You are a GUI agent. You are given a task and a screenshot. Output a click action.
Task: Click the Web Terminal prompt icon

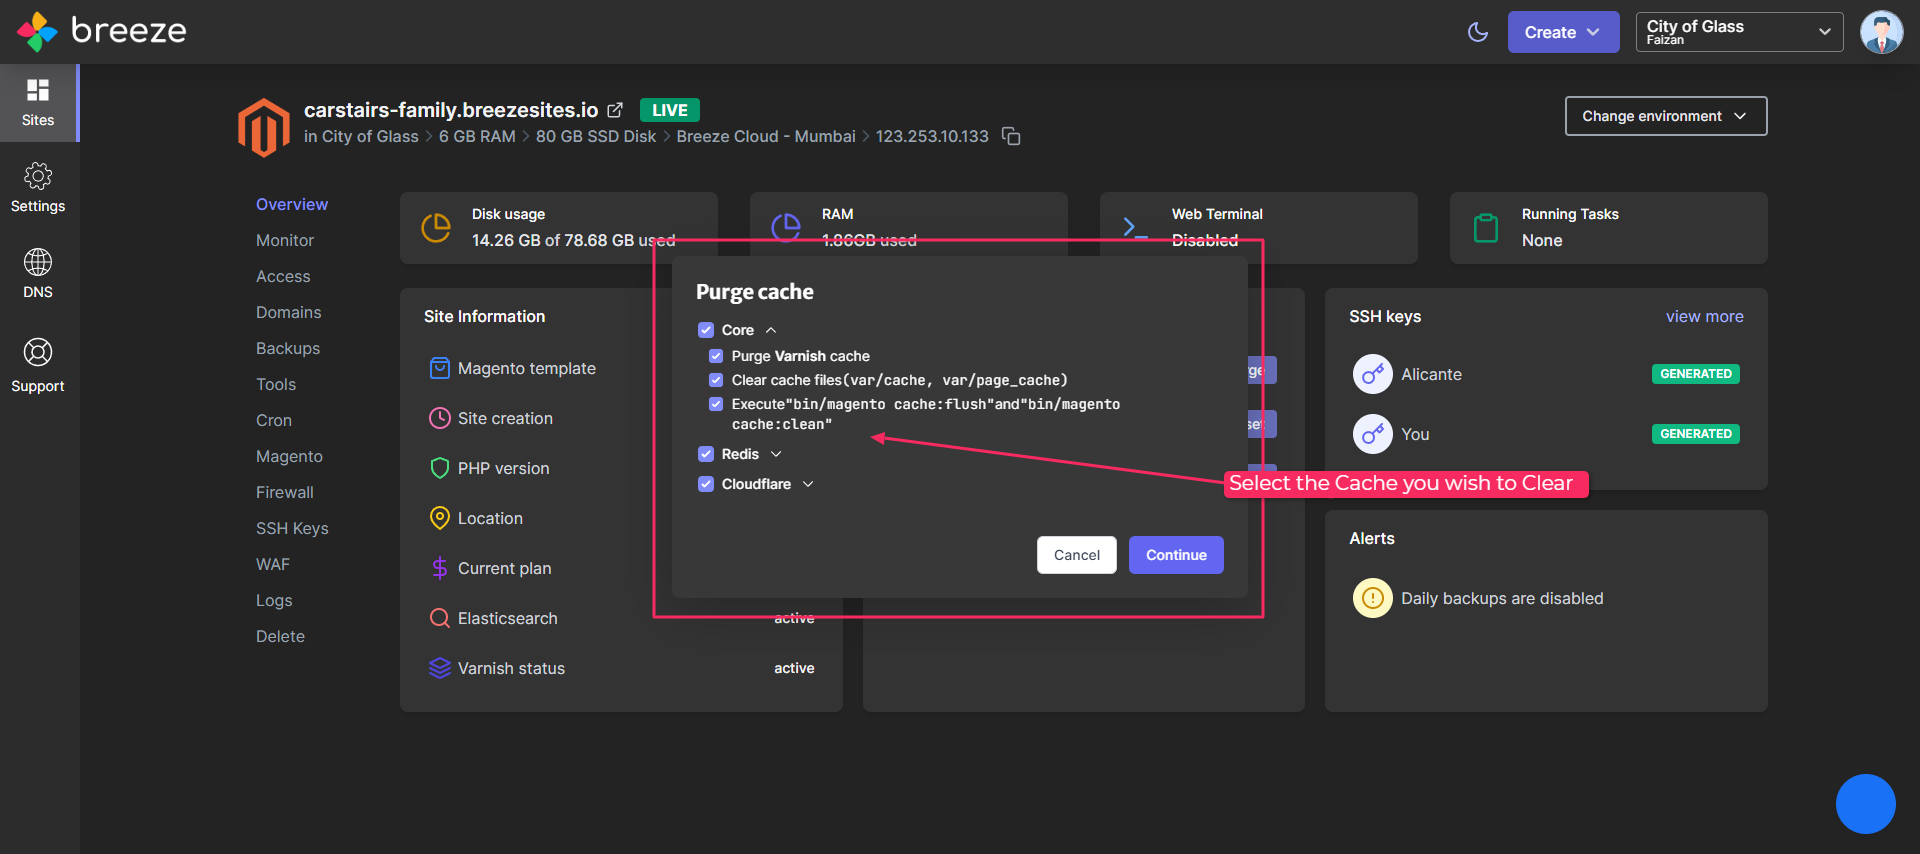pyautogui.click(x=1135, y=228)
